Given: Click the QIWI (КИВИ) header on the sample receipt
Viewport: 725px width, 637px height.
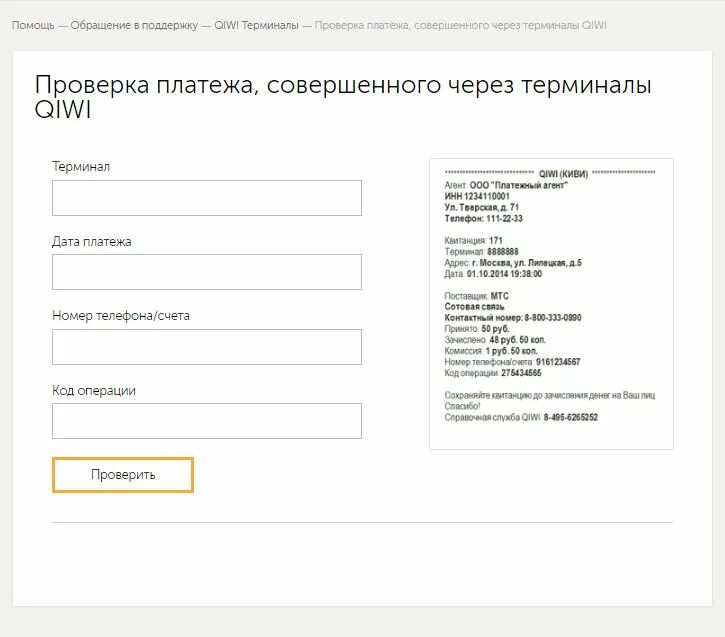Looking at the screenshot, I should 563,174.
